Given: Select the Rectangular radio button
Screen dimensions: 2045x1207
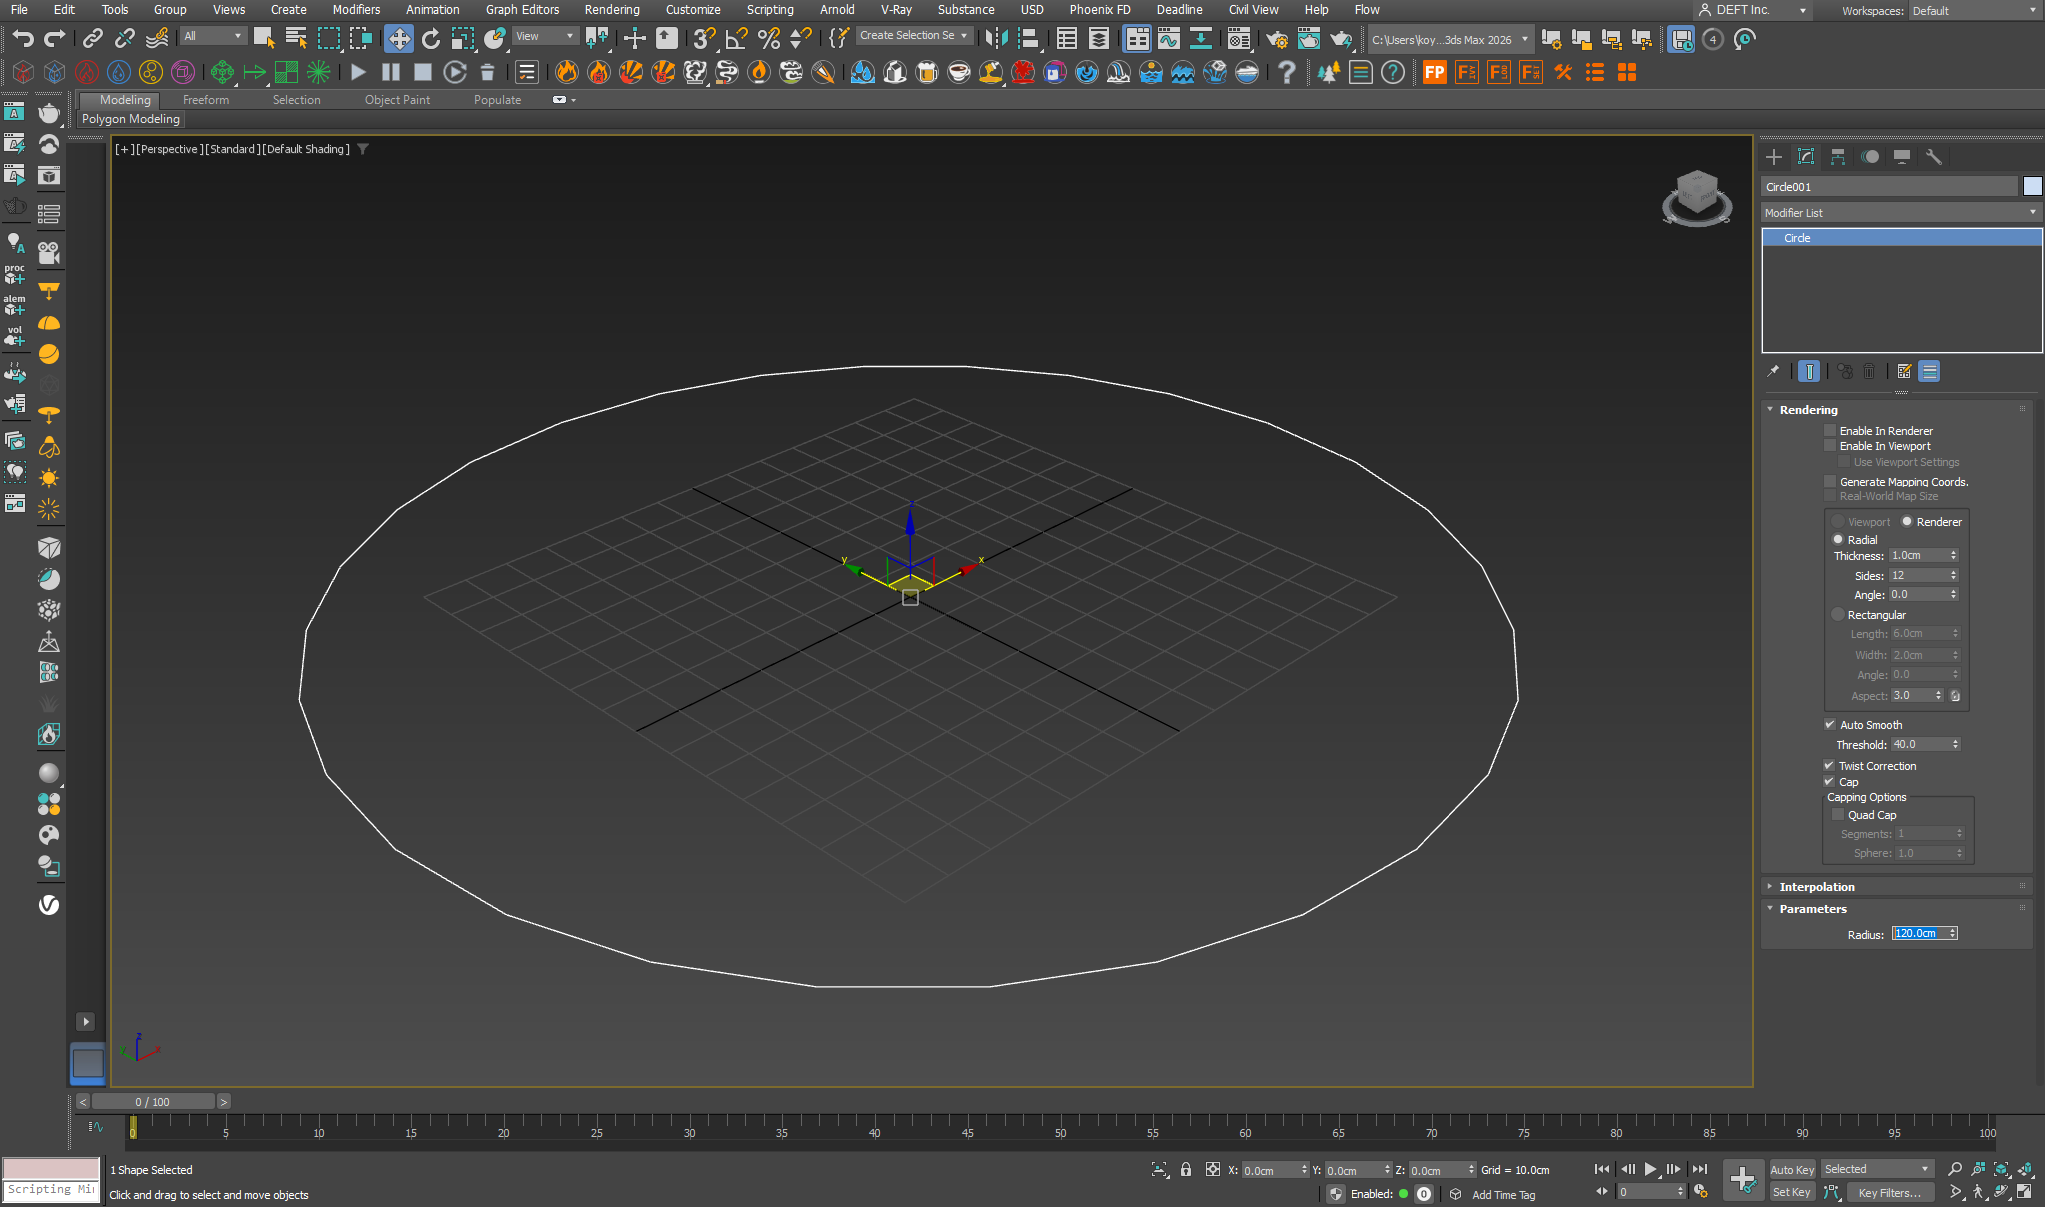Looking at the screenshot, I should pyautogui.click(x=1838, y=615).
